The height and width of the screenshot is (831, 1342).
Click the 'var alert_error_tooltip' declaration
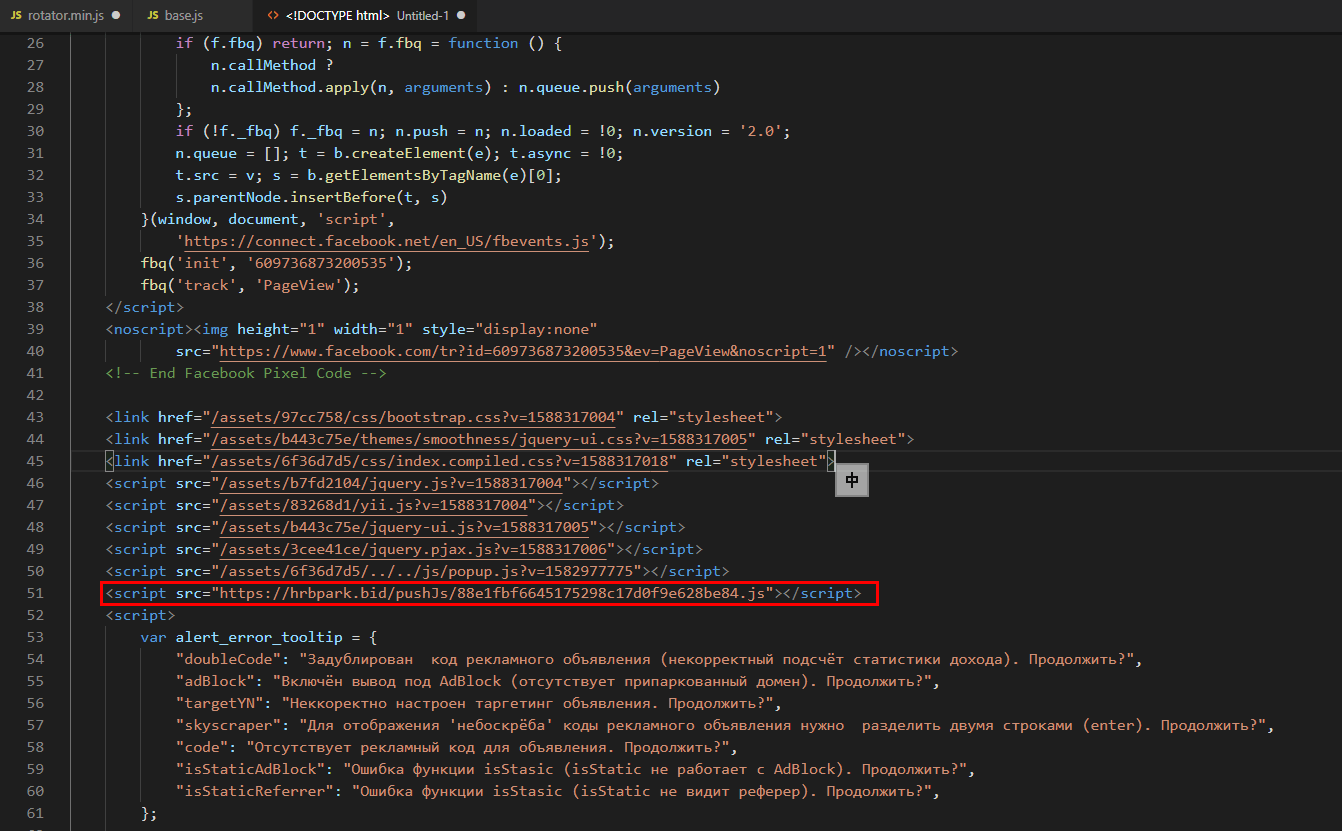(x=258, y=637)
